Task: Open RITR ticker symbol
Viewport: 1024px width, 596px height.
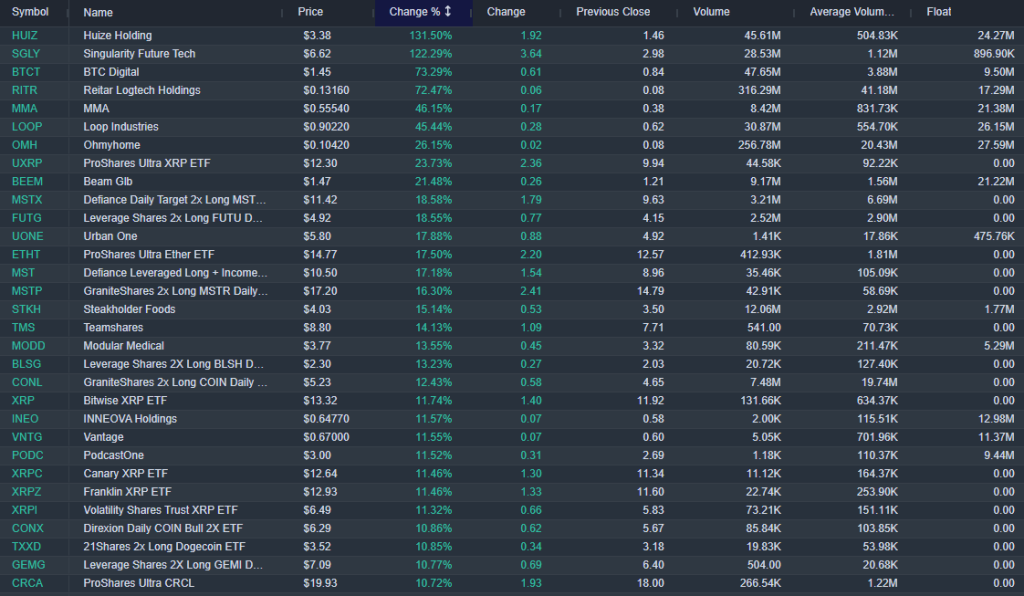Action: point(24,90)
